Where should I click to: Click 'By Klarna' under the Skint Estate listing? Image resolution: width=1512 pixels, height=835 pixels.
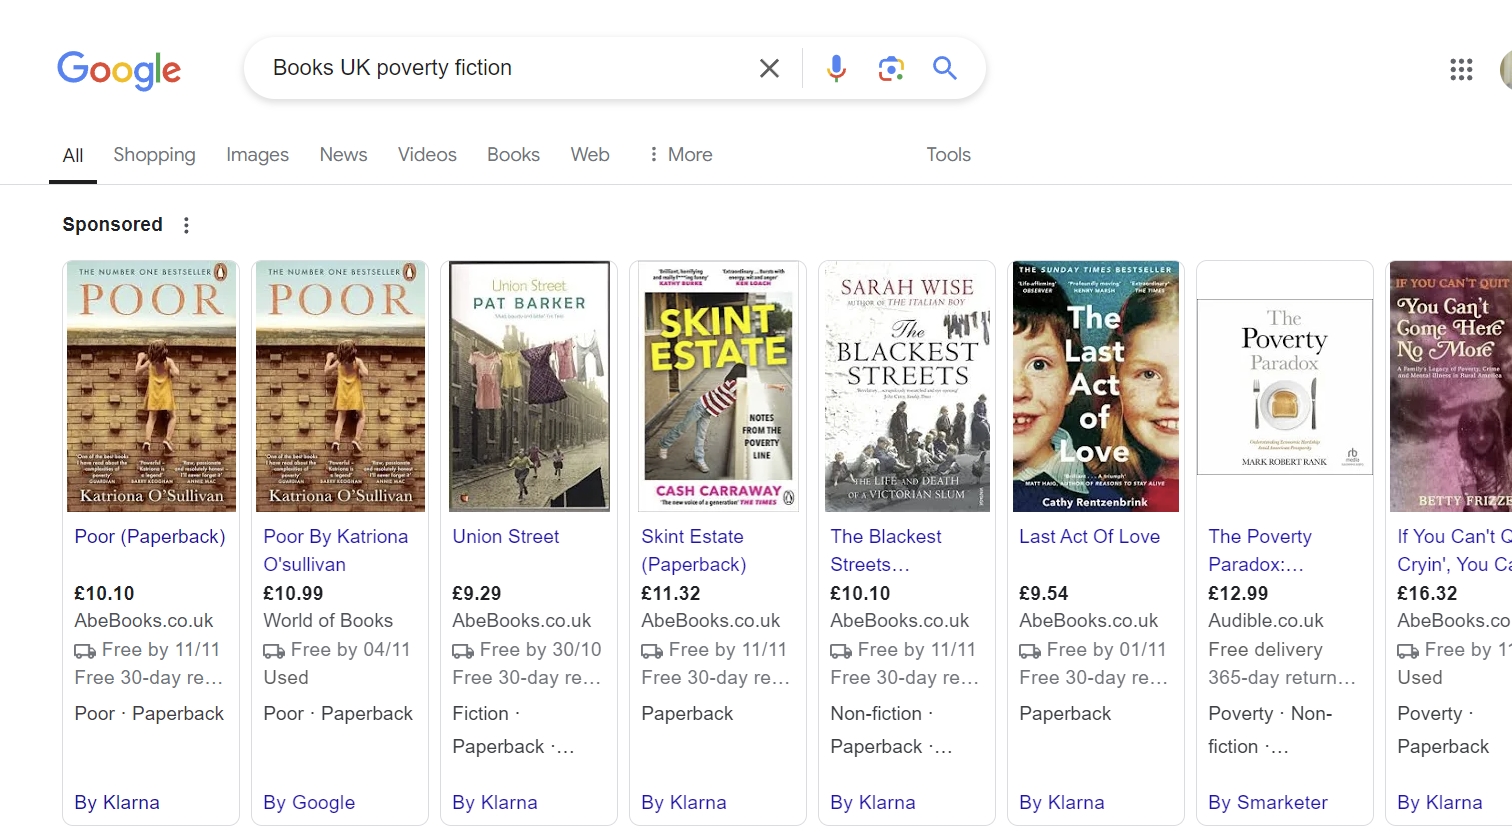click(683, 802)
